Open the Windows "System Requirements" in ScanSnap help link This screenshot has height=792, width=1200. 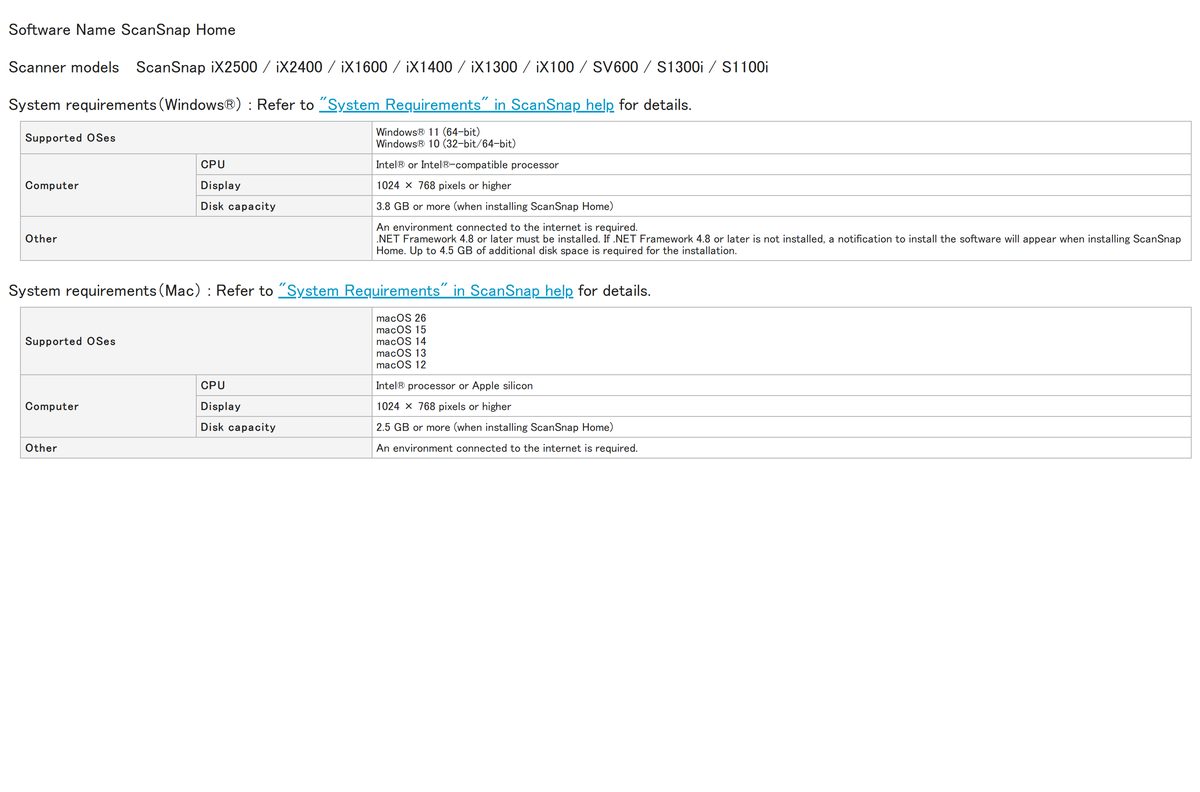click(466, 105)
